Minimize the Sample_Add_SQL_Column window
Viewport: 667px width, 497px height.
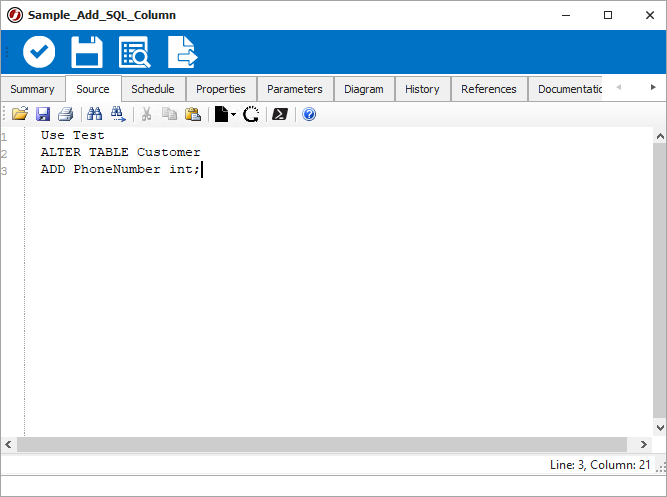click(566, 15)
